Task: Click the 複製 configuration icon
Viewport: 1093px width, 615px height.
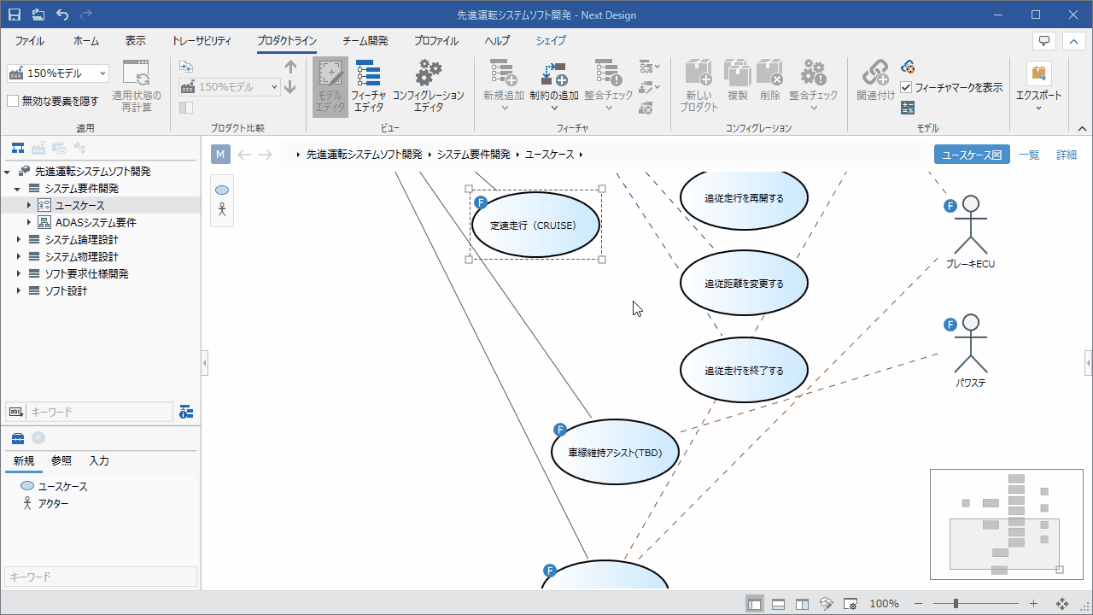Action: (x=737, y=81)
